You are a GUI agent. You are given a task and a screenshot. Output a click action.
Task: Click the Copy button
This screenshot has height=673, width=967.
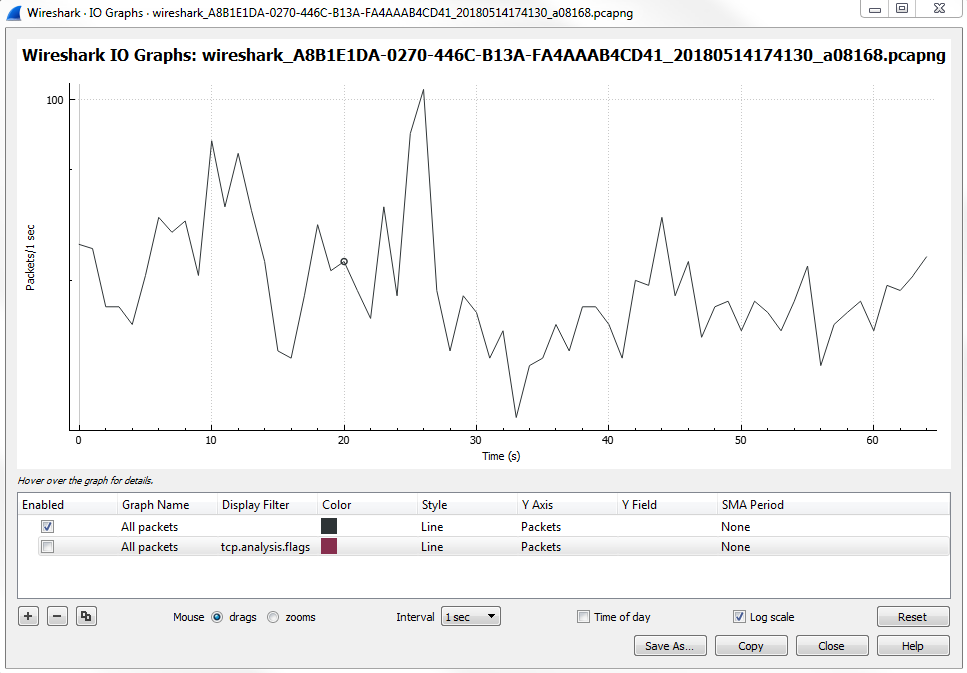click(x=751, y=646)
